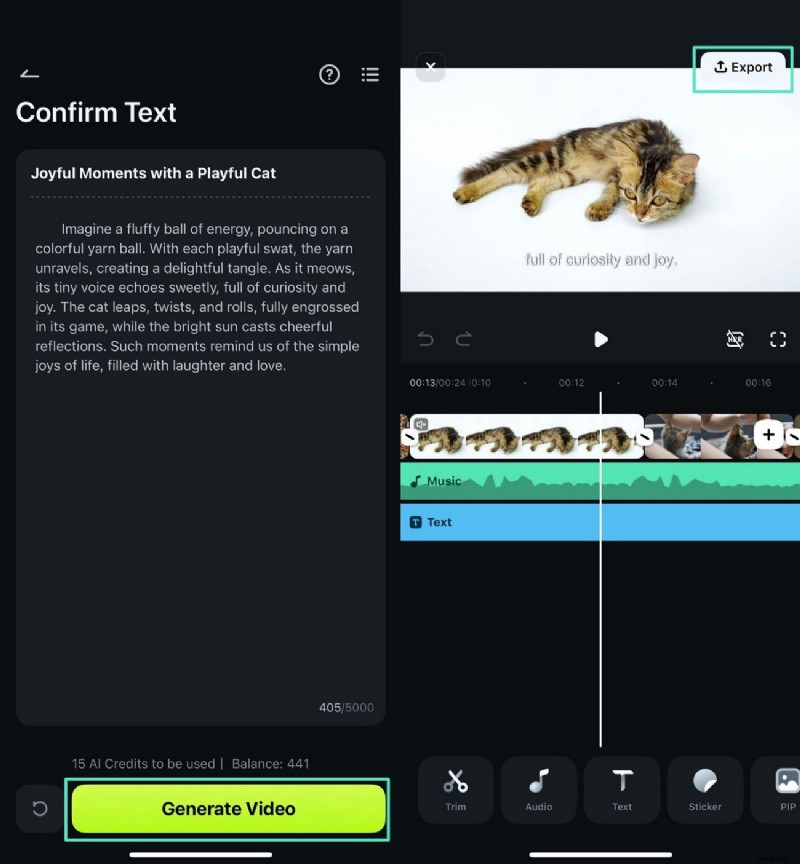Mute the cat video clip audio
Viewport: 800px width, 864px height.
coord(420,423)
